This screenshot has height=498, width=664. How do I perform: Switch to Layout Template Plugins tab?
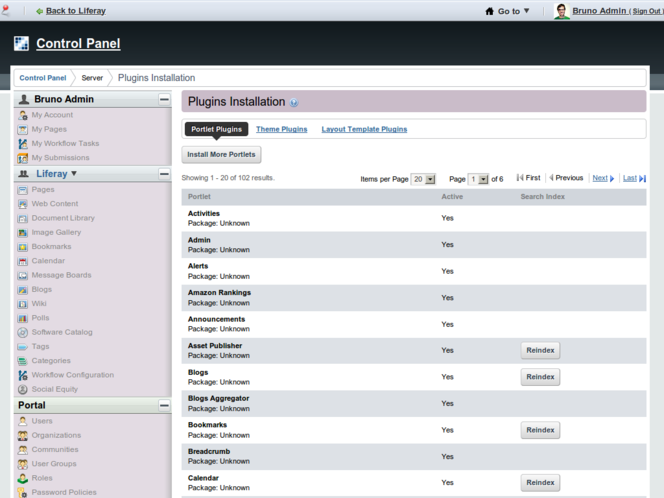point(364,129)
